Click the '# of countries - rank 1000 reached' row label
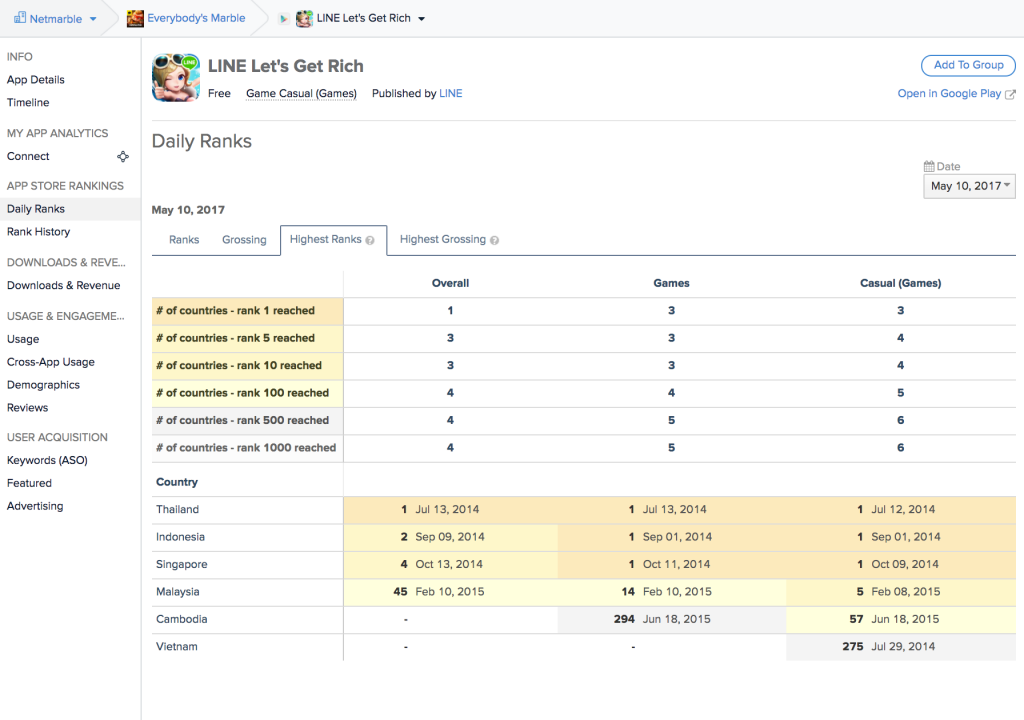This screenshot has width=1024, height=720. coord(246,448)
